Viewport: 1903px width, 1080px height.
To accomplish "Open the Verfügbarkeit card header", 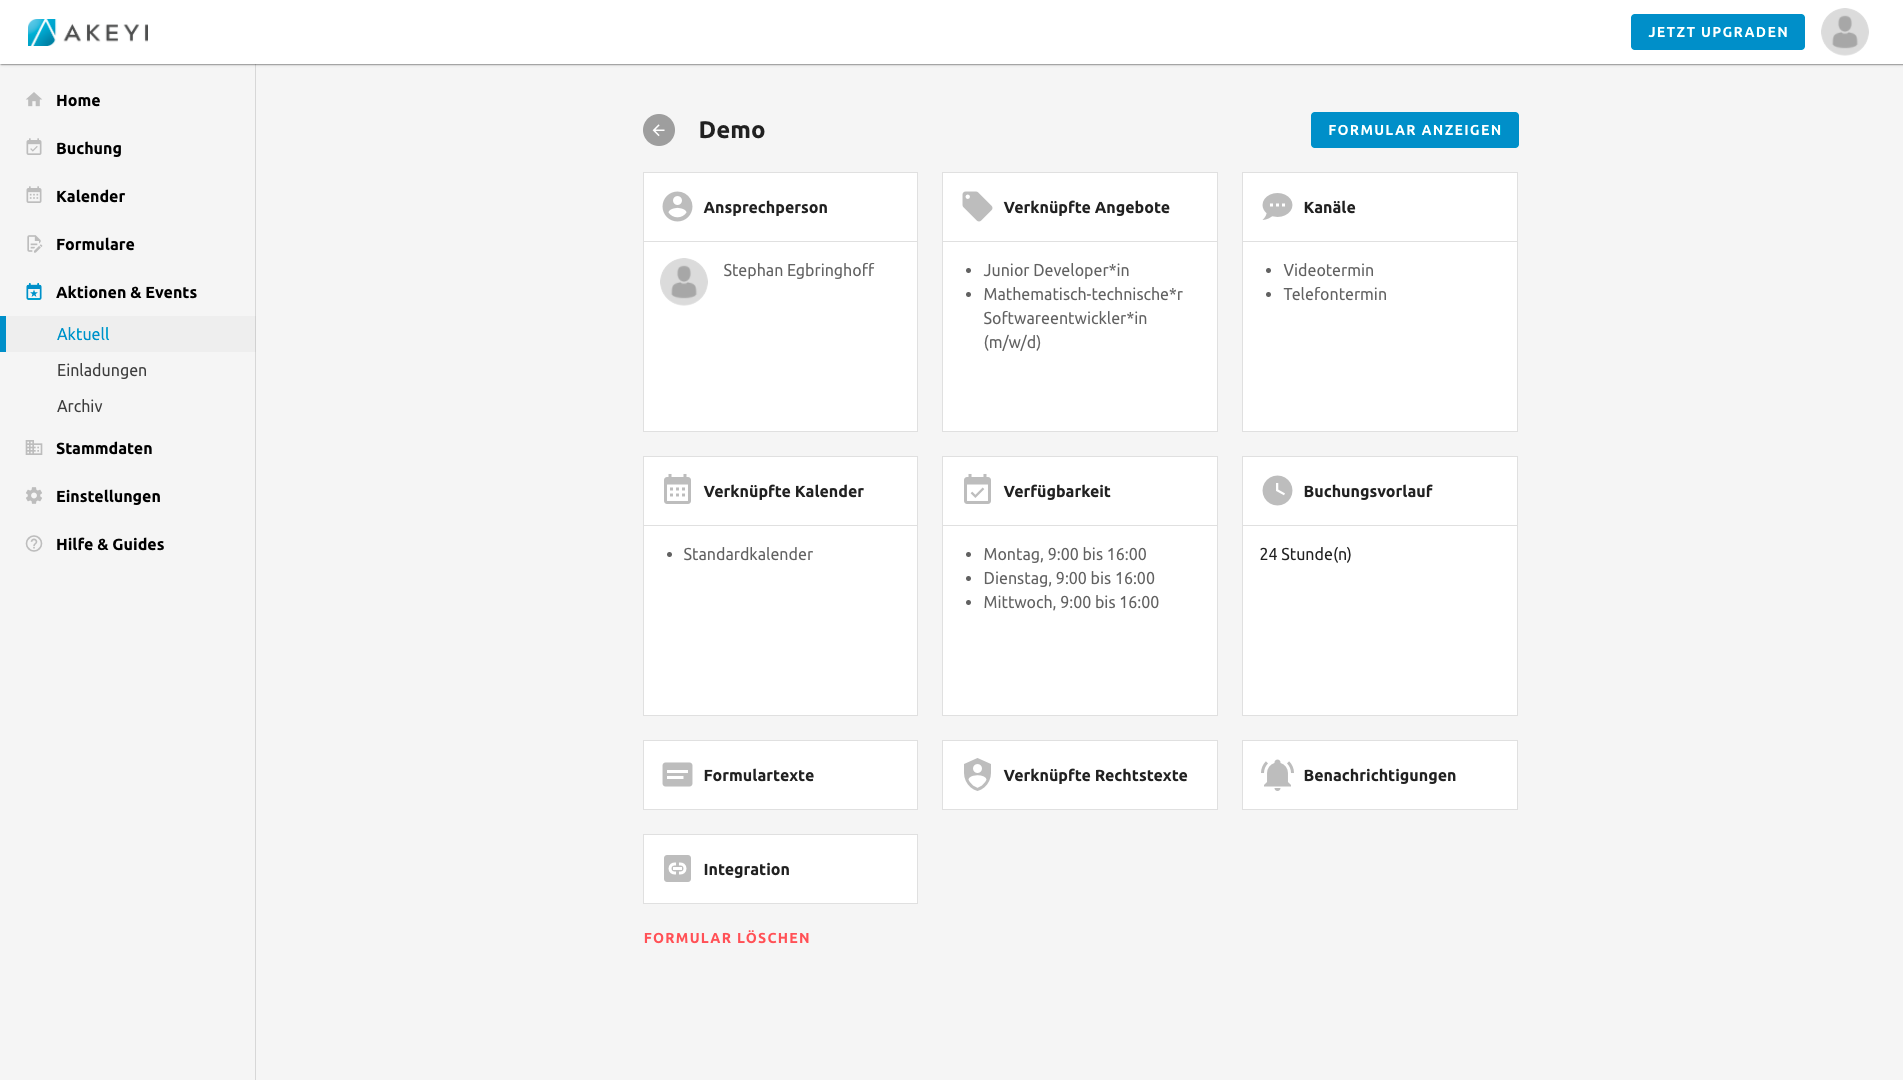I will pos(1079,491).
